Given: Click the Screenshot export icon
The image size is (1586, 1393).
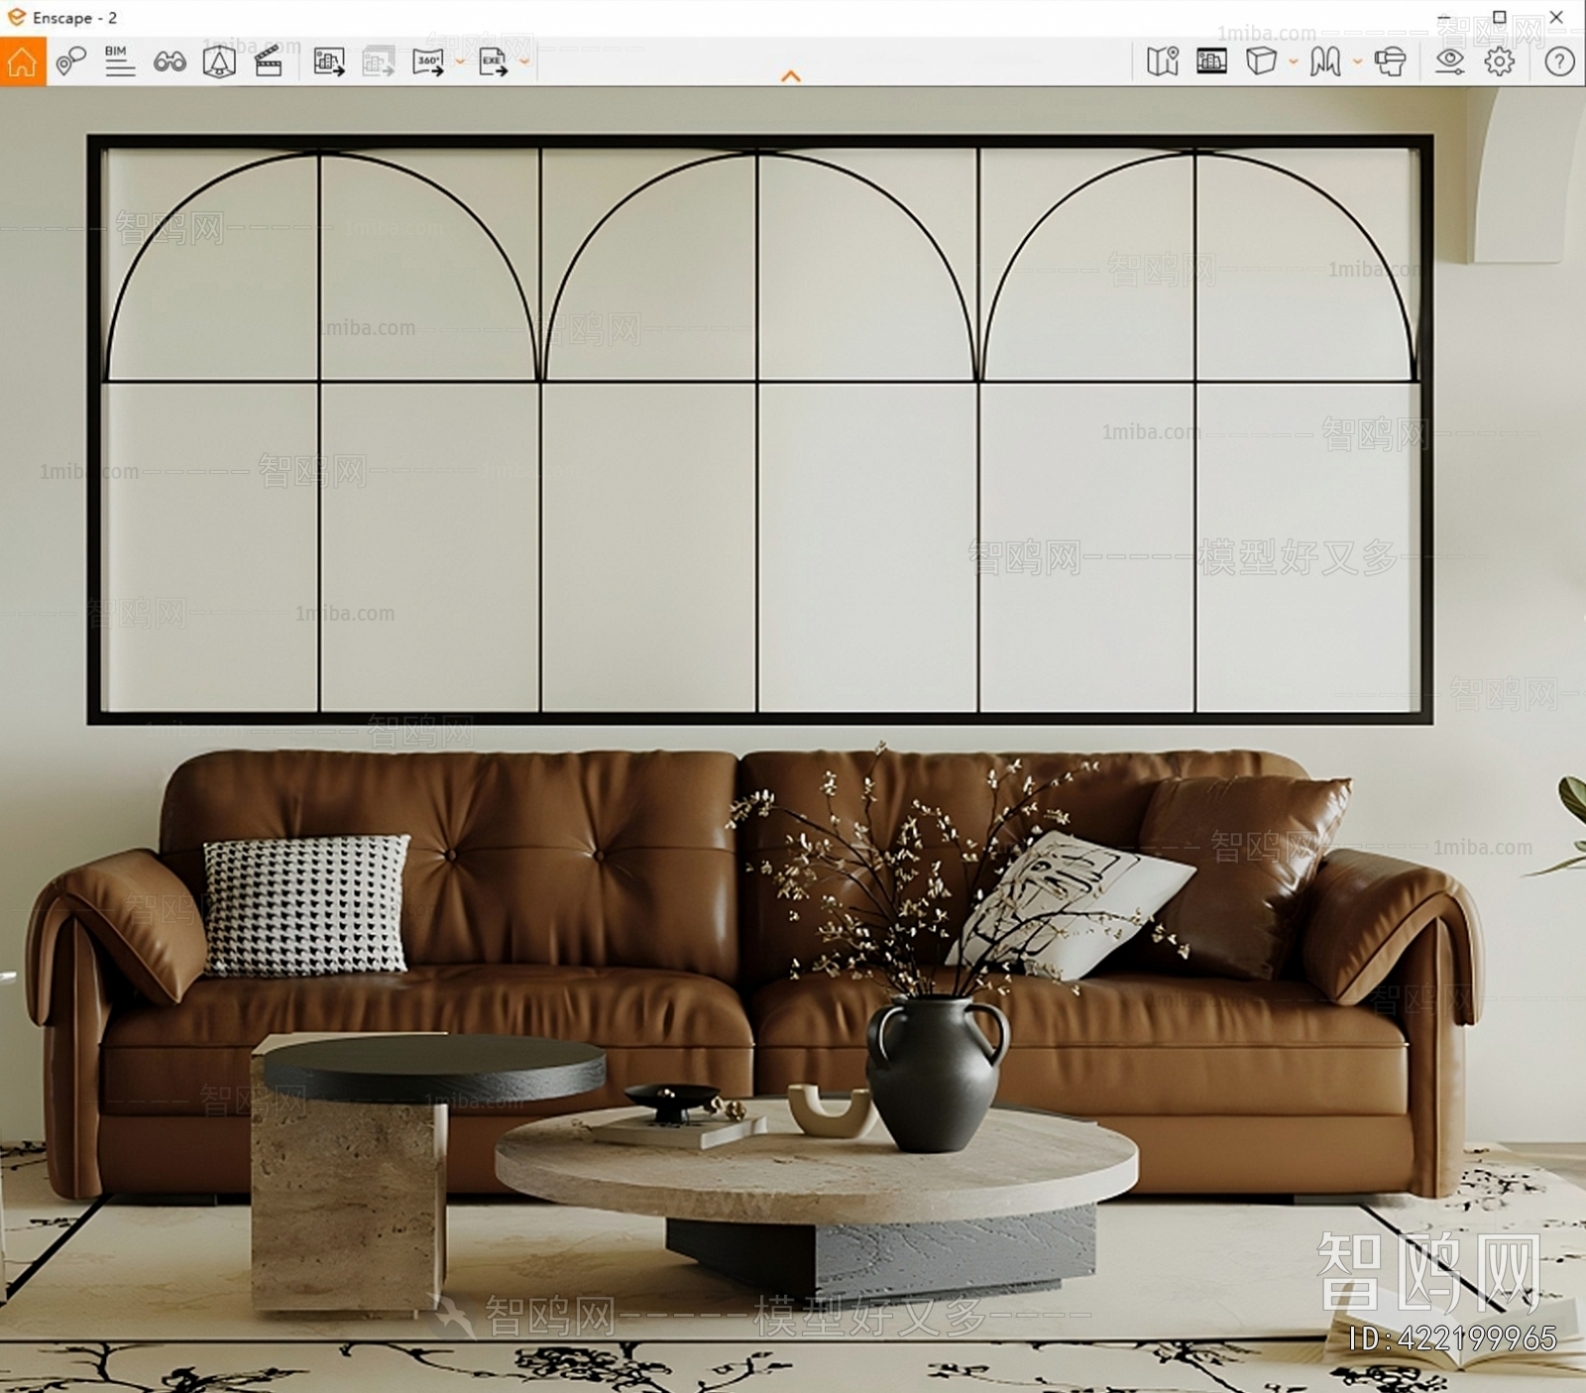Looking at the screenshot, I should coord(329,61).
